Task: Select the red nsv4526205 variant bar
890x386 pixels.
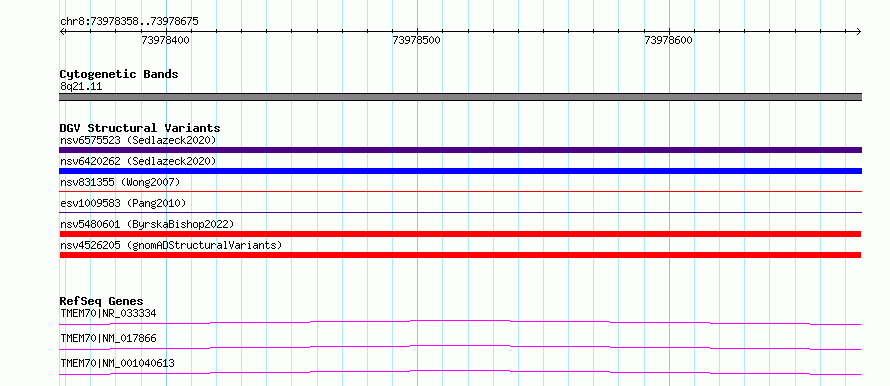Action: tap(460, 255)
